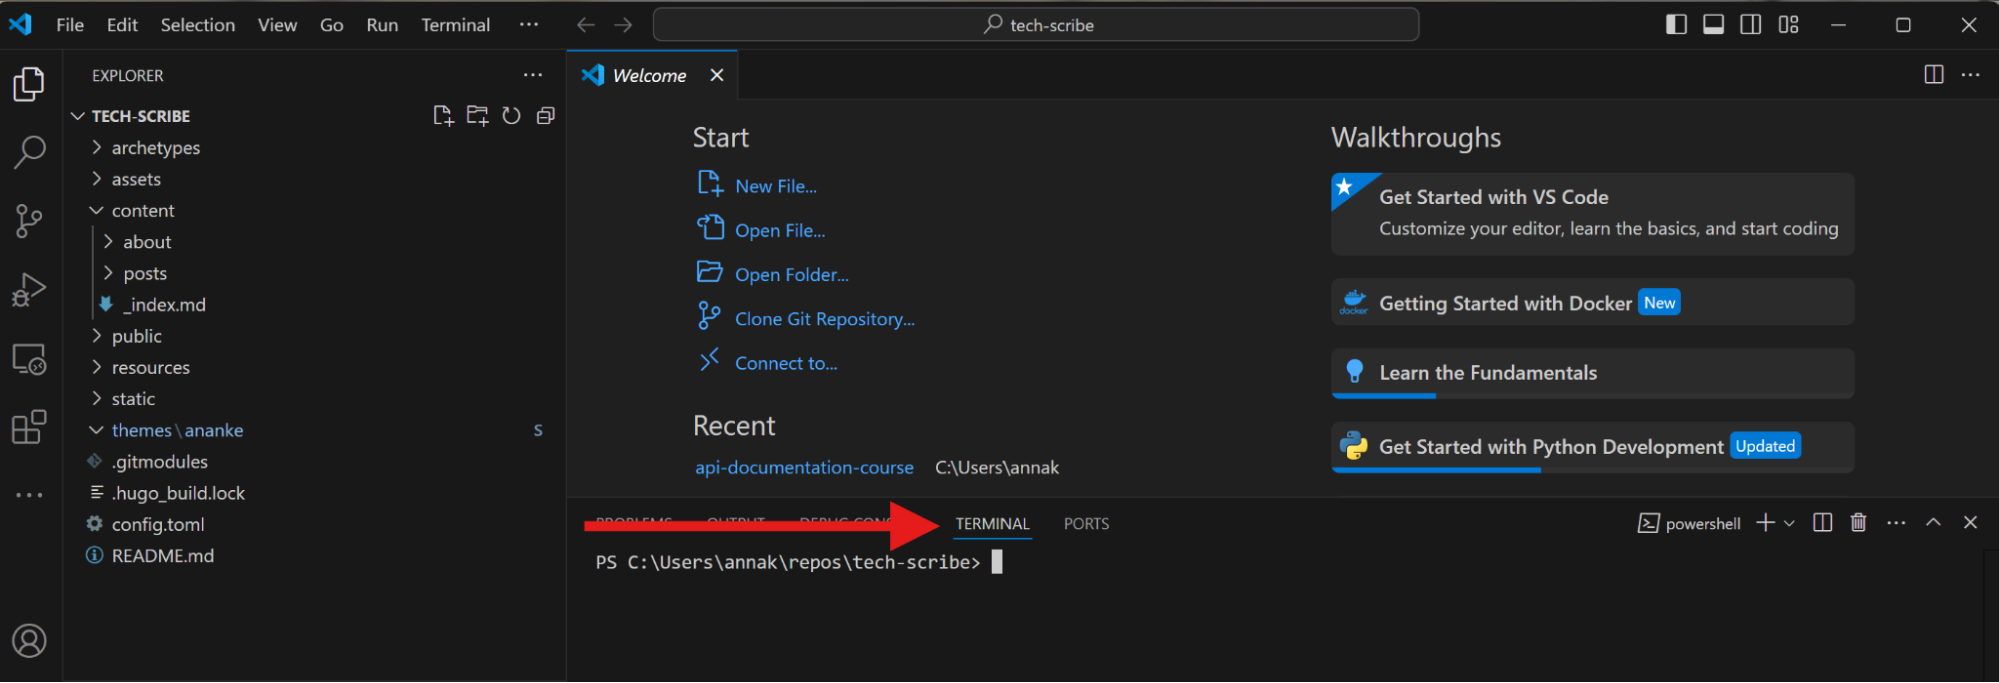Open Getting Started with Docker walkthrough

[1592, 302]
